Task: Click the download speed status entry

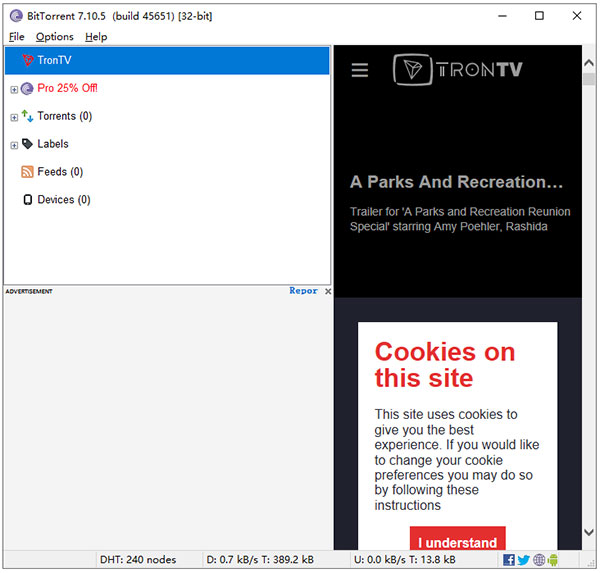Action: click(x=260, y=560)
